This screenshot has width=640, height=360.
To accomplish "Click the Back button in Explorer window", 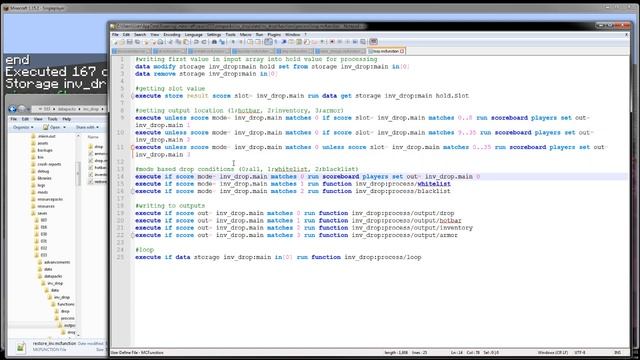I will (x=12, y=109).
